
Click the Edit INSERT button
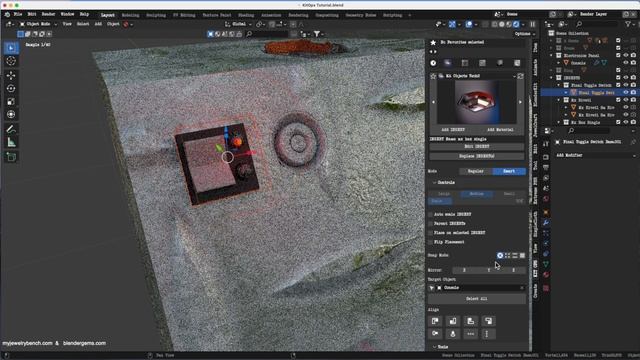tap(477, 147)
